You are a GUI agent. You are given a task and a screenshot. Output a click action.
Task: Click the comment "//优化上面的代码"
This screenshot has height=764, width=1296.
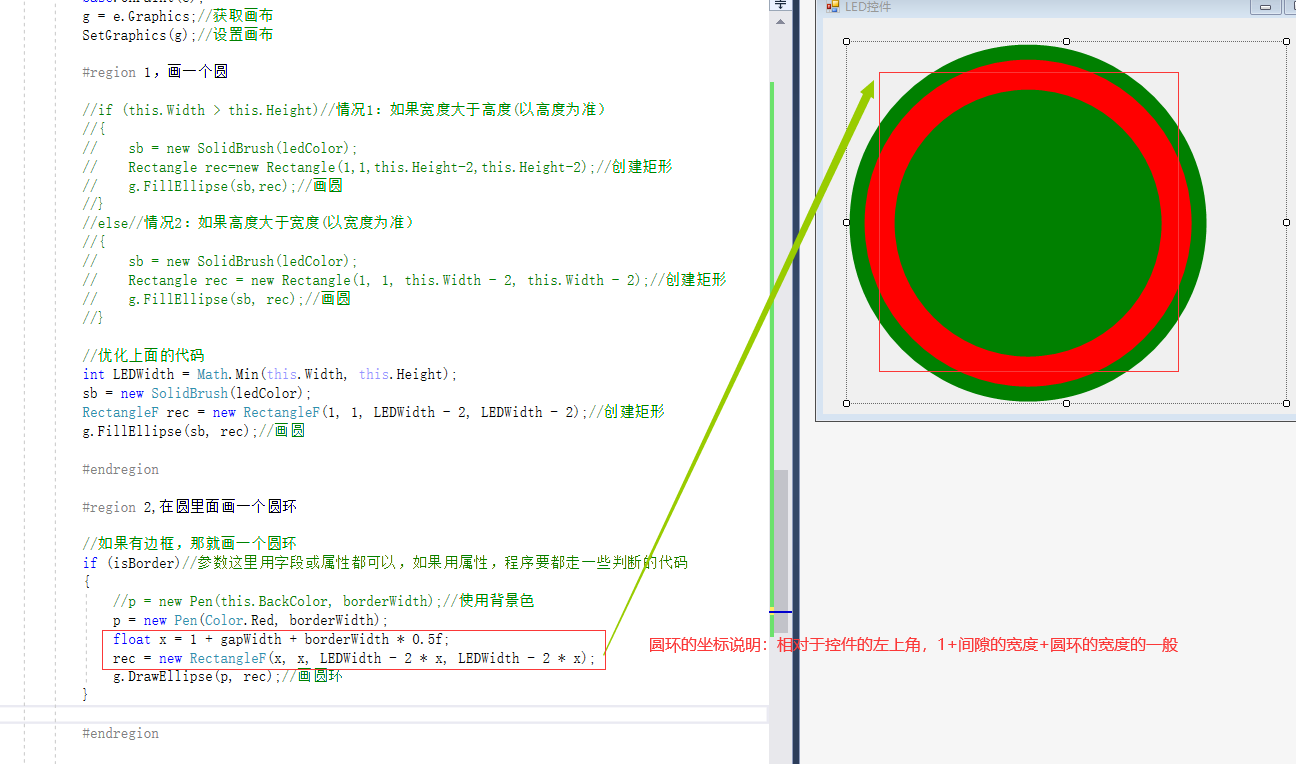click(x=143, y=355)
